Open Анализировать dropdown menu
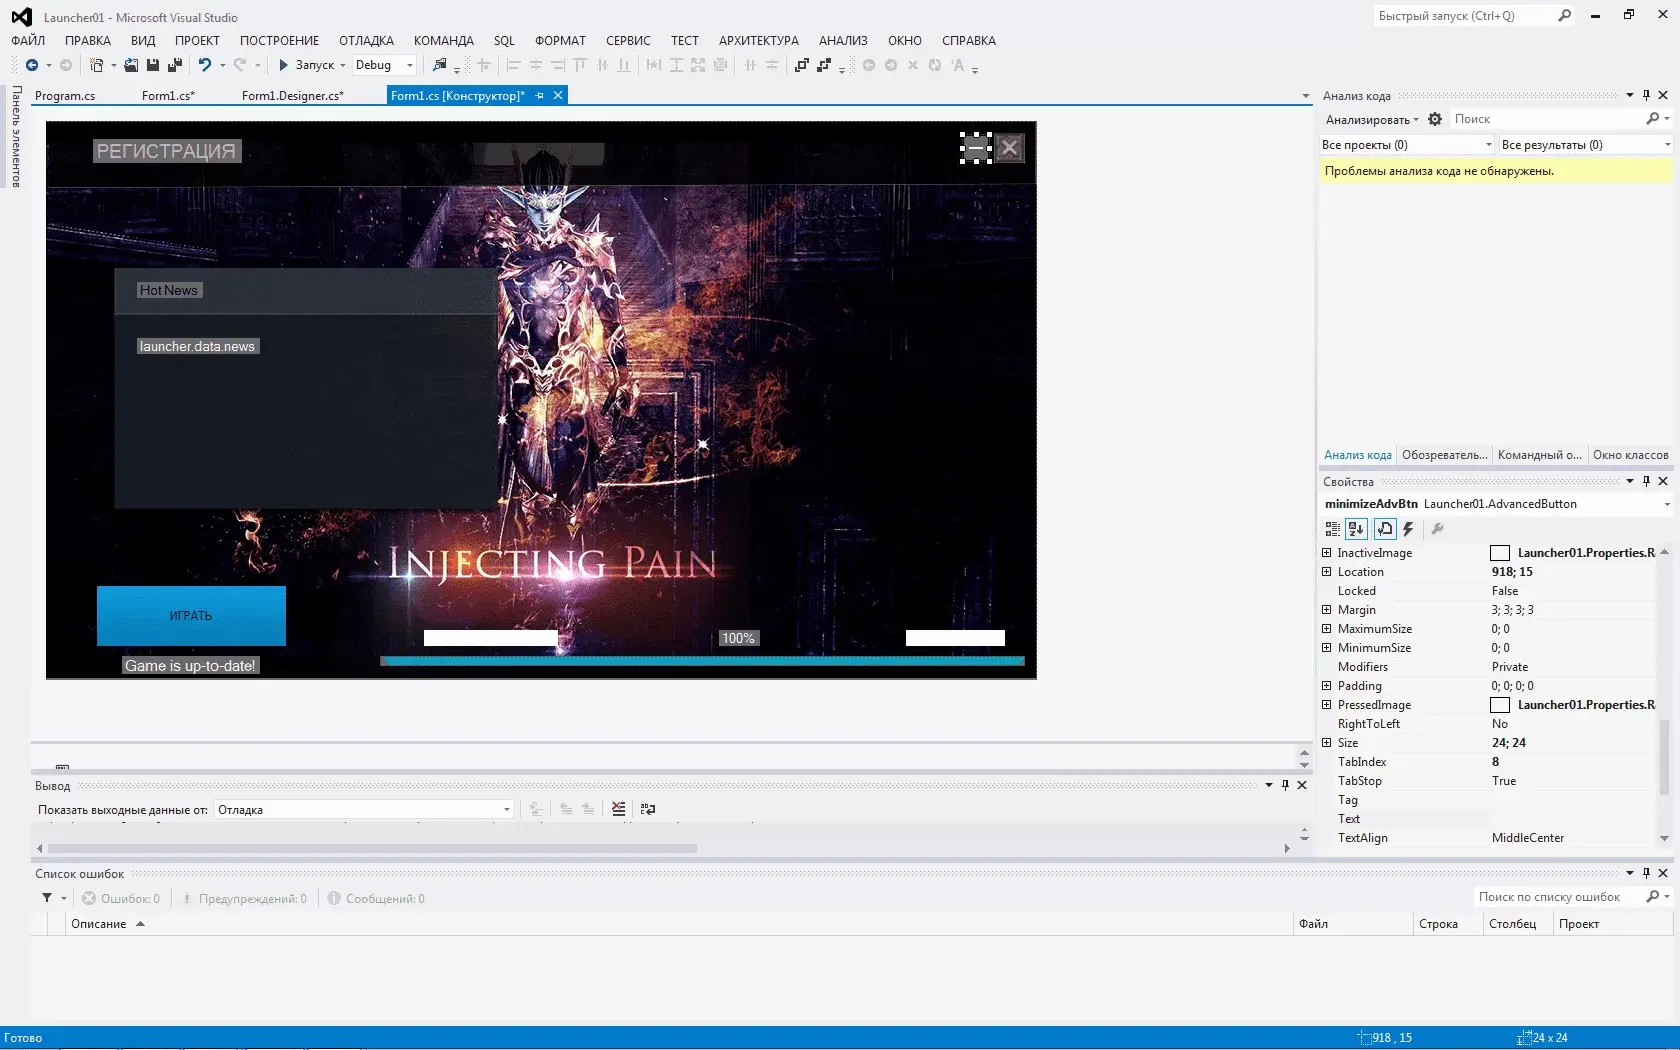The image size is (1680, 1050). coord(1372,120)
